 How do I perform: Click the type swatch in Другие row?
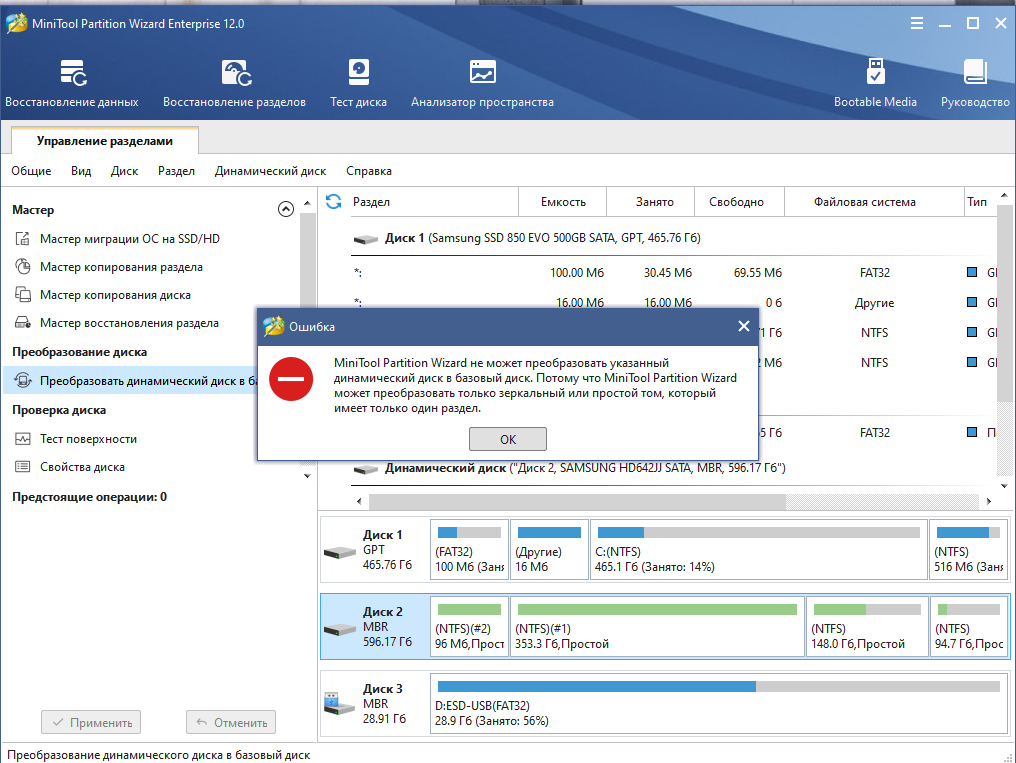tap(972, 302)
